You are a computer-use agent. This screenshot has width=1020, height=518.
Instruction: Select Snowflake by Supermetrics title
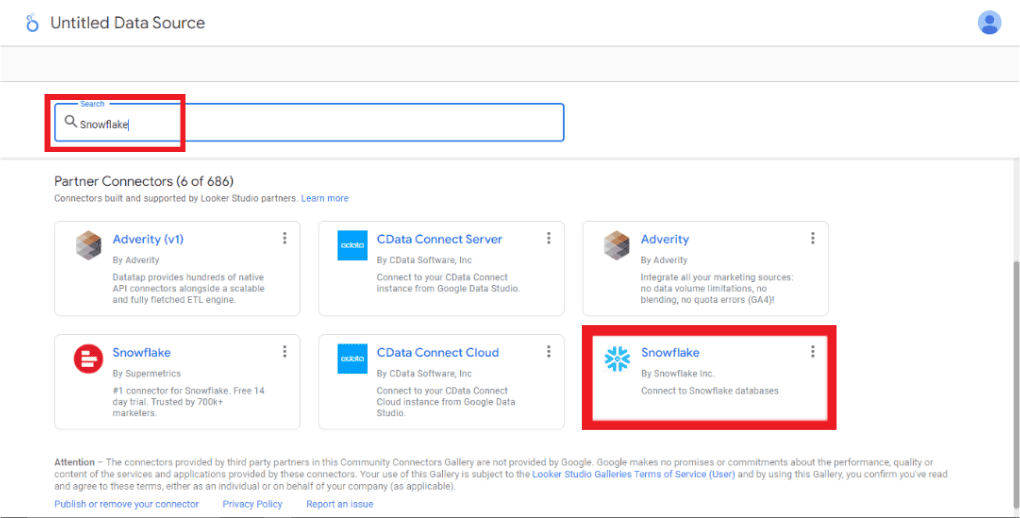(x=142, y=352)
